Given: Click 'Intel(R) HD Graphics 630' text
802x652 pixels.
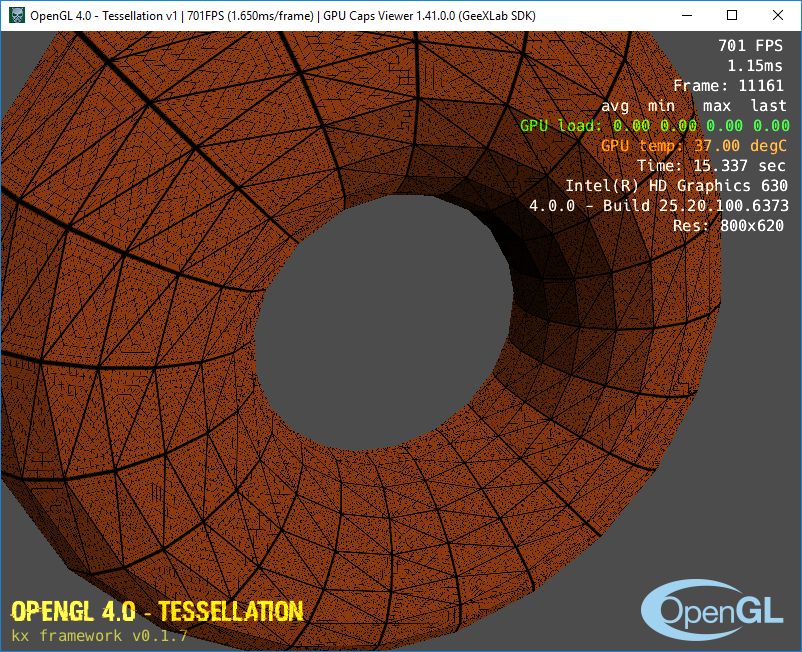Looking at the screenshot, I should [x=676, y=186].
